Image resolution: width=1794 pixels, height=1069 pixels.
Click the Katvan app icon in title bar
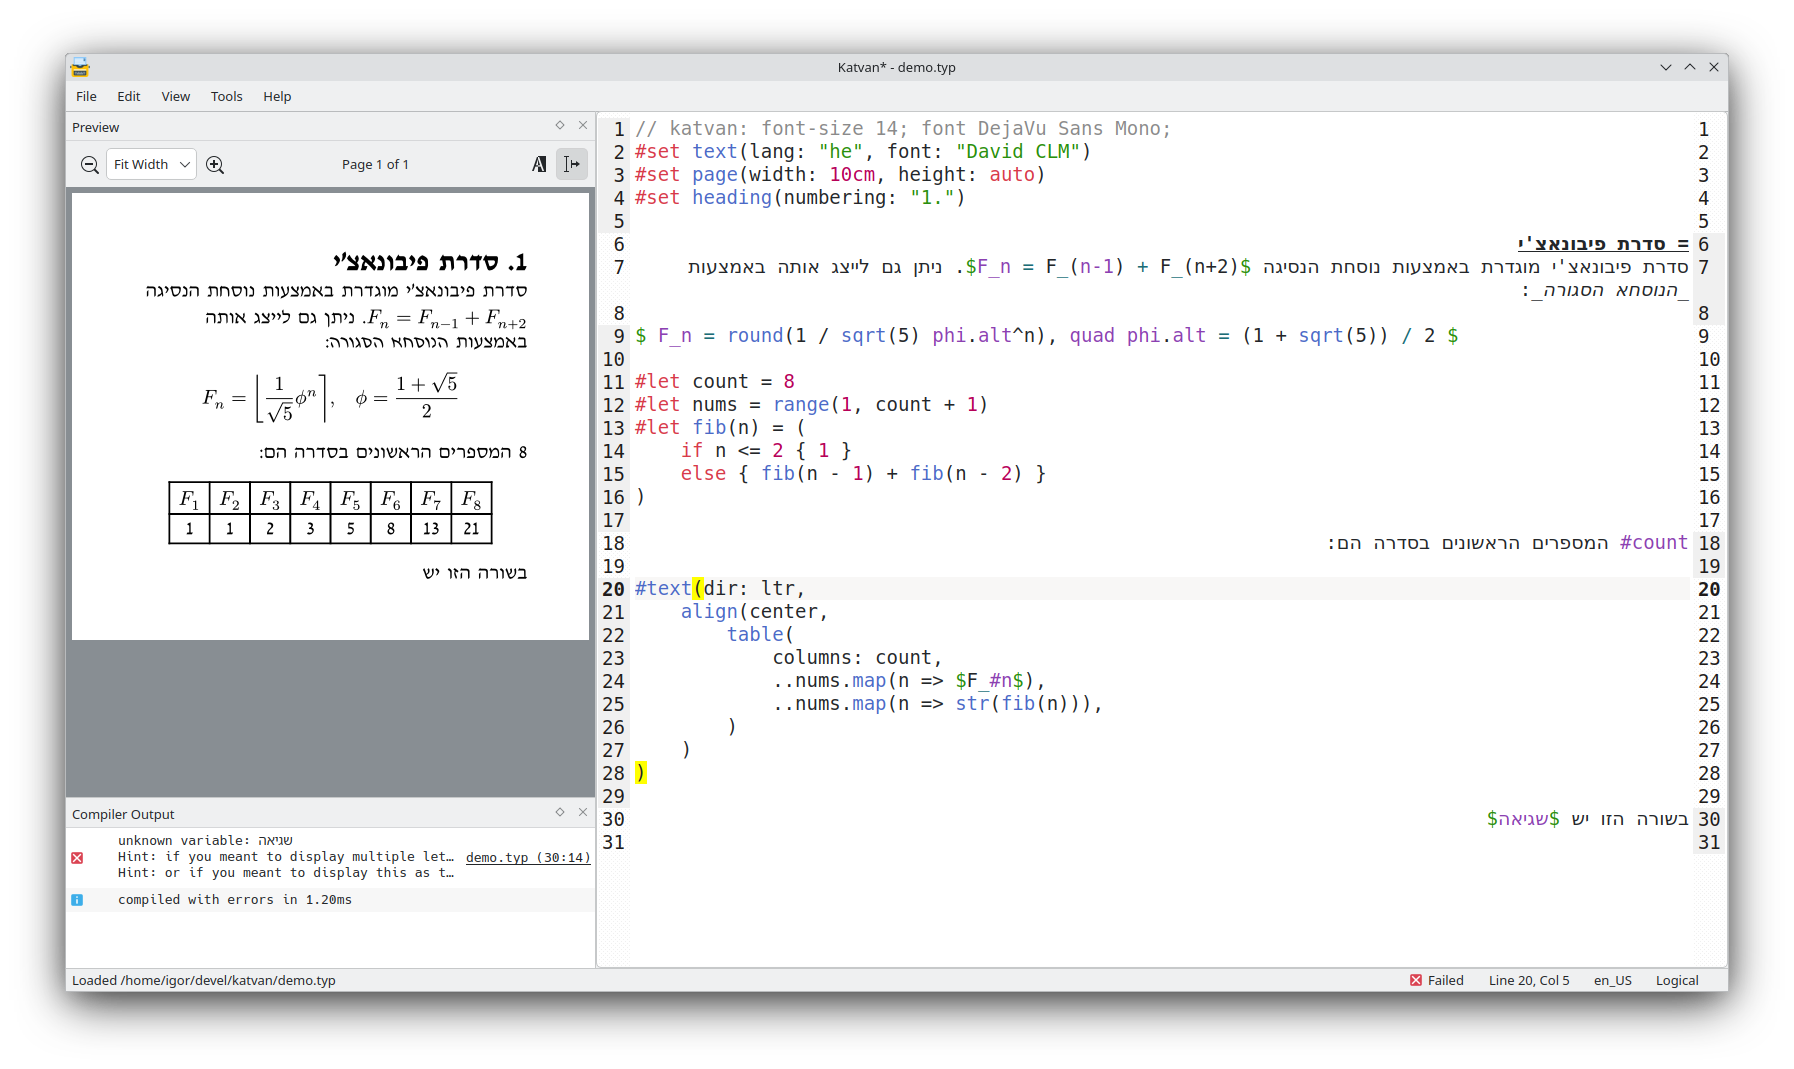[80, 68]
